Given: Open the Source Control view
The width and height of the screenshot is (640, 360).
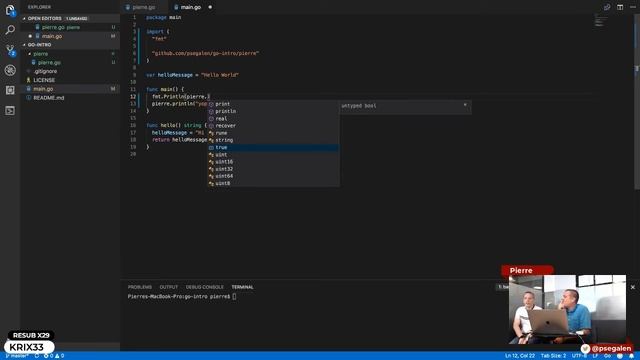Looking at the screenshot, I should pyautogui.click(x=10, y=50).
